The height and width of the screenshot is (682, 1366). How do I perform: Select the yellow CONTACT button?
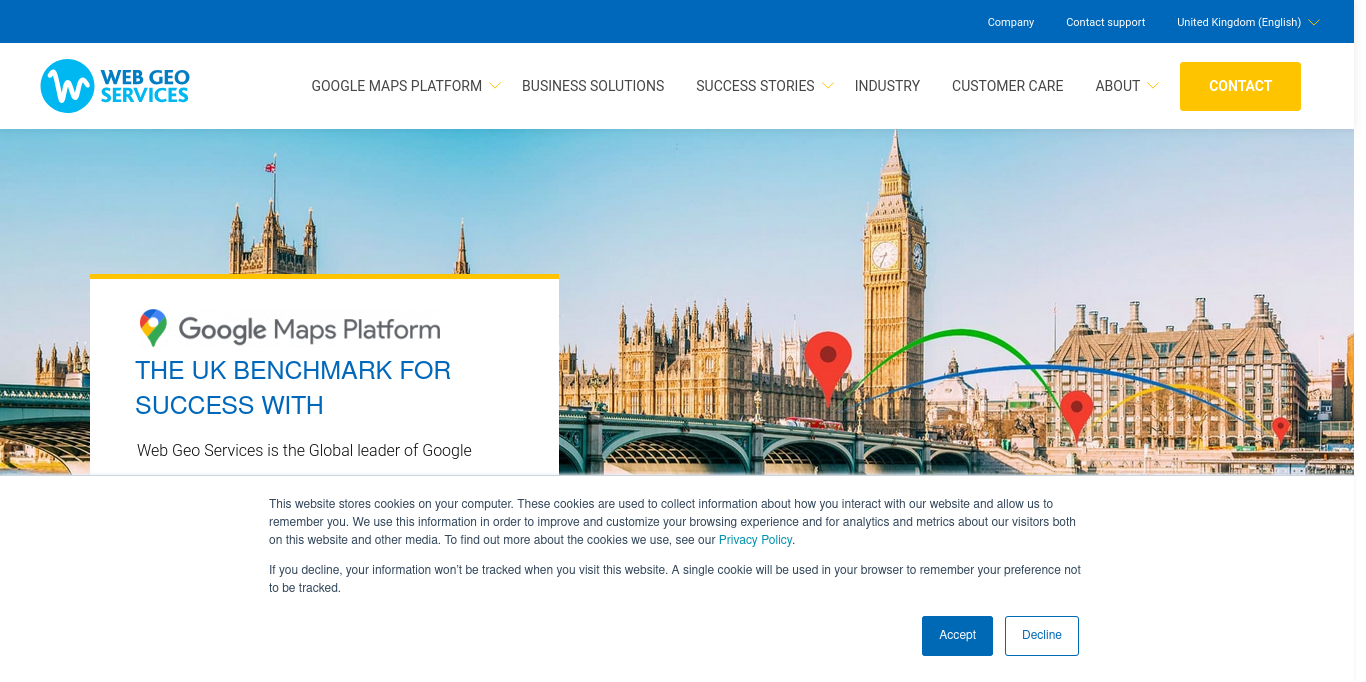pyautogui.click(x=1240, y=86)
